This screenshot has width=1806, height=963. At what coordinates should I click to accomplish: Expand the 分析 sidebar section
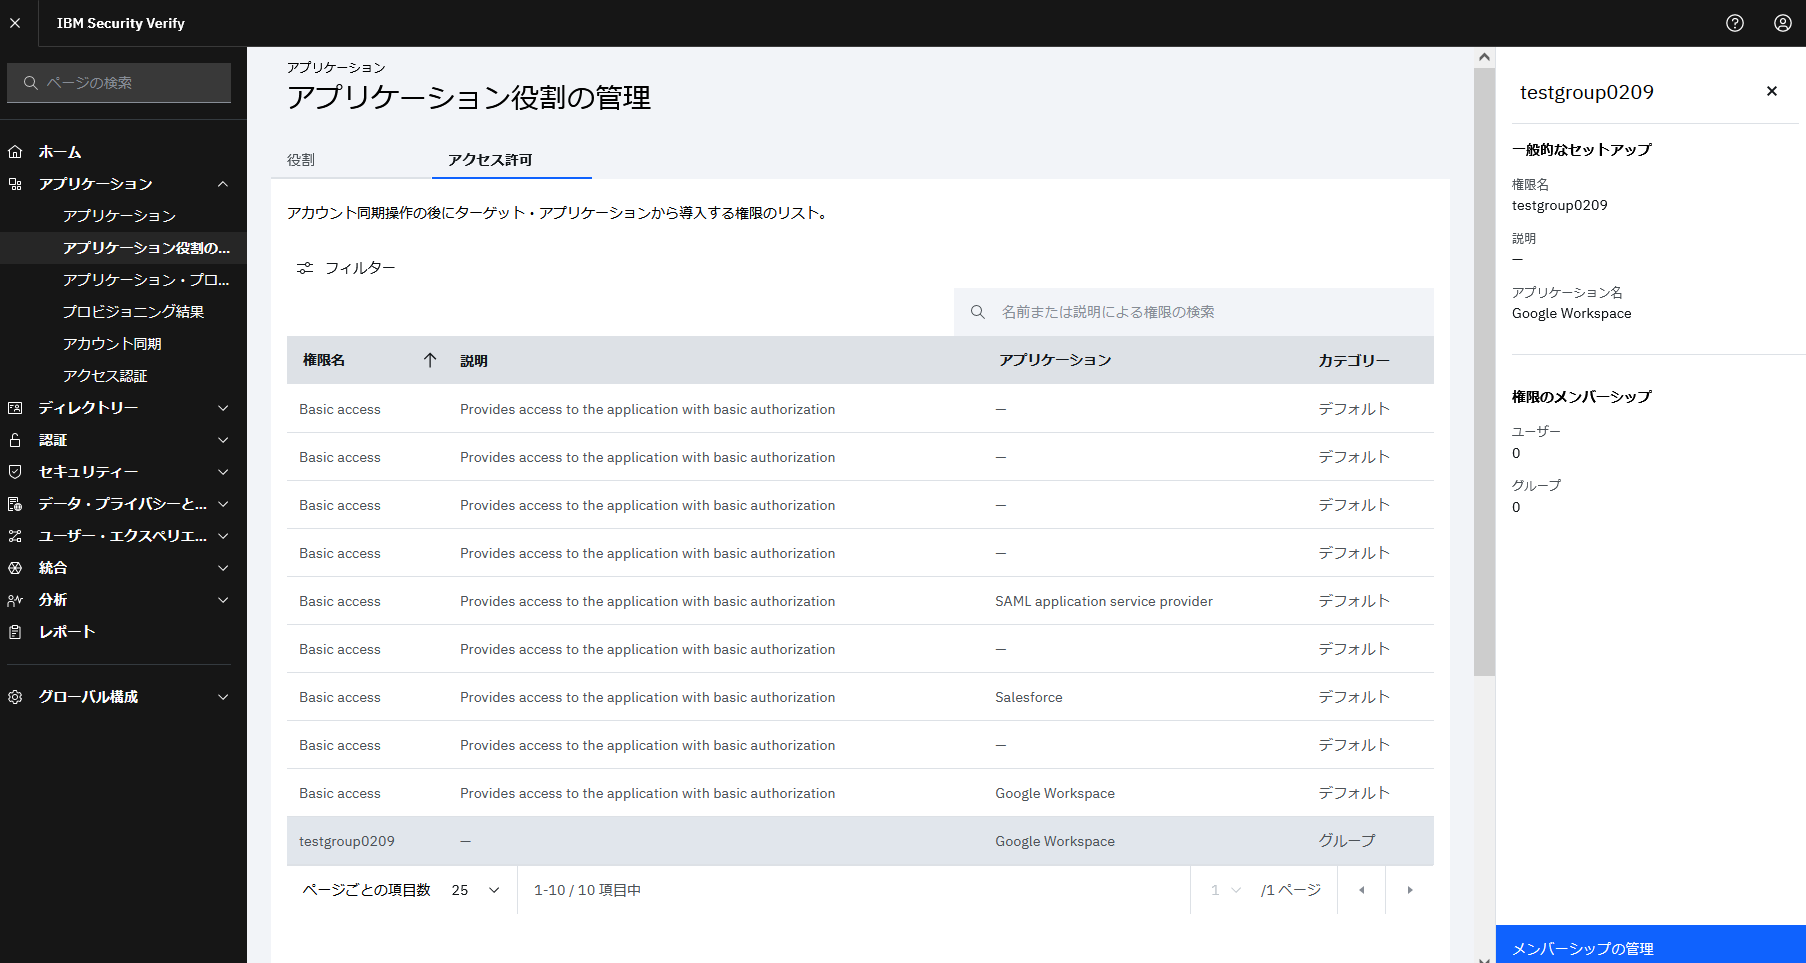pos(223,600)
